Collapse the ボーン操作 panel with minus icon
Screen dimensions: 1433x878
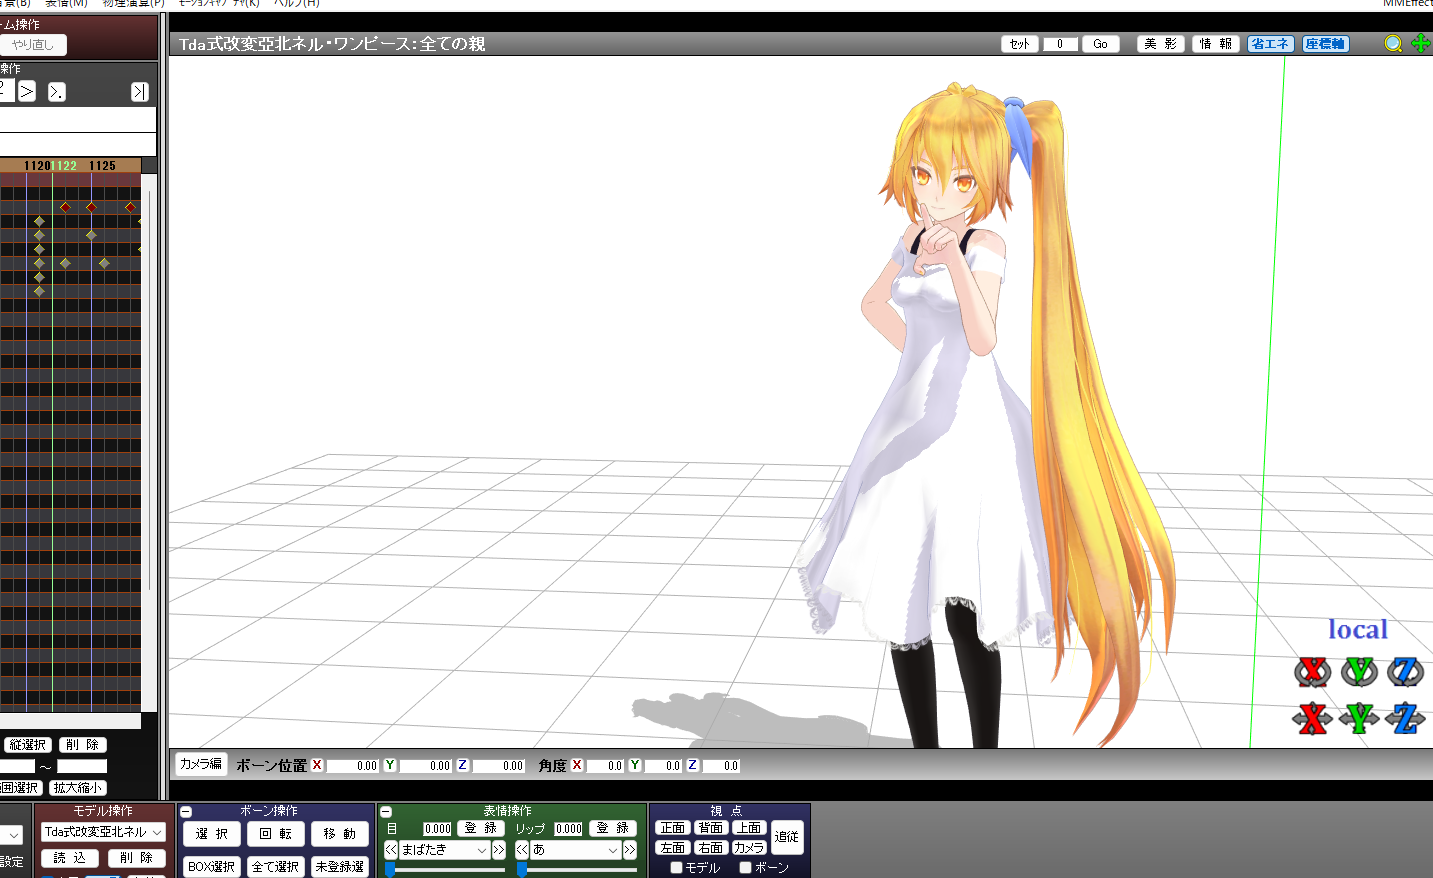pyautogui.click(x=186, y=811)
